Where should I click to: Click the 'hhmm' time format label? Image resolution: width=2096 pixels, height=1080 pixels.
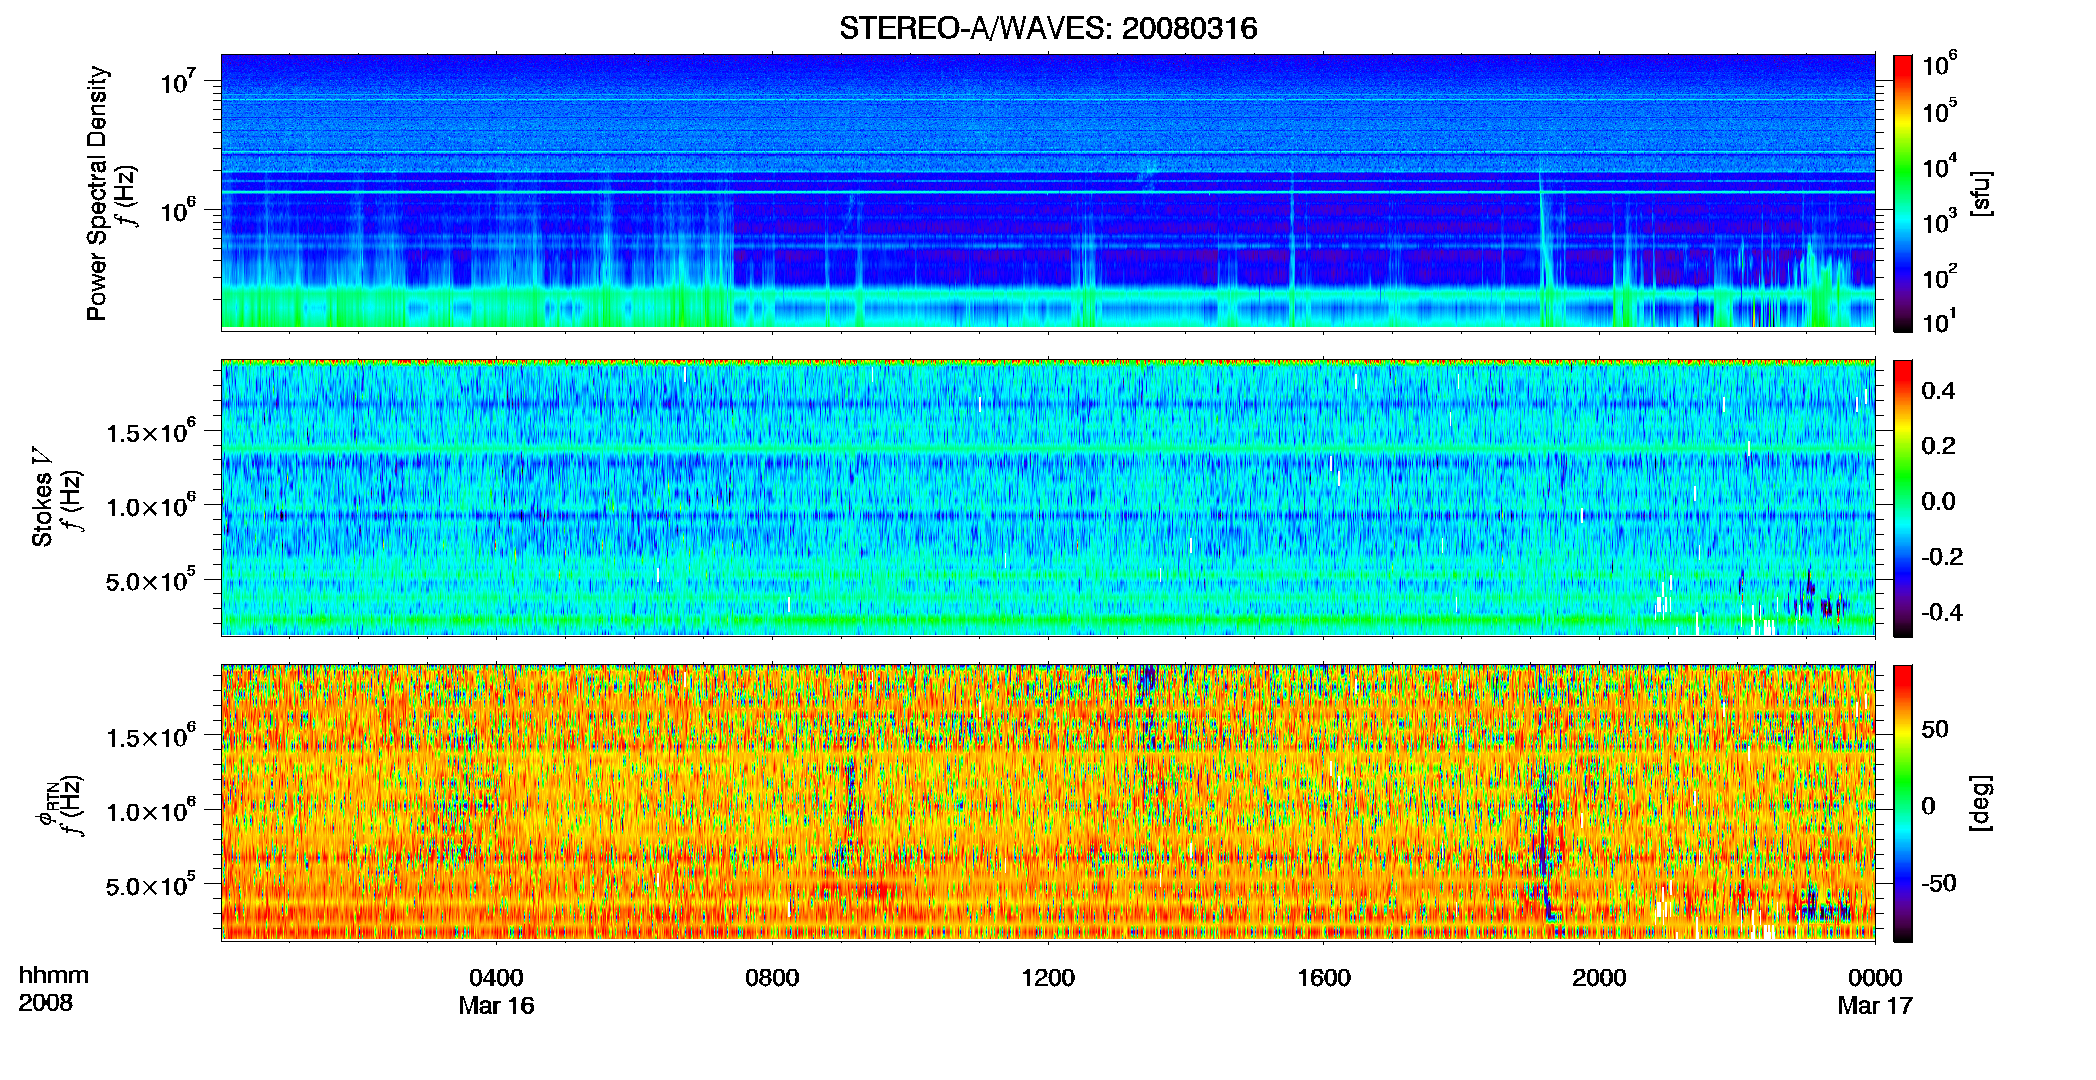[x=54, y=975]
